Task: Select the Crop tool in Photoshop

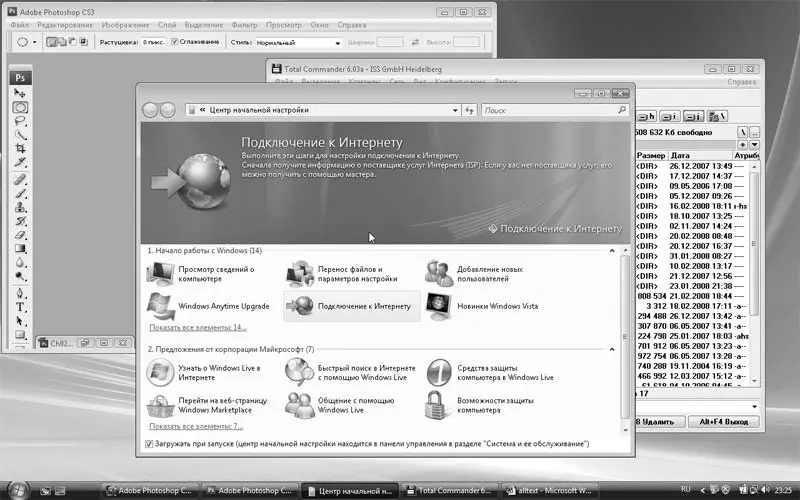Action: [20, 148]
